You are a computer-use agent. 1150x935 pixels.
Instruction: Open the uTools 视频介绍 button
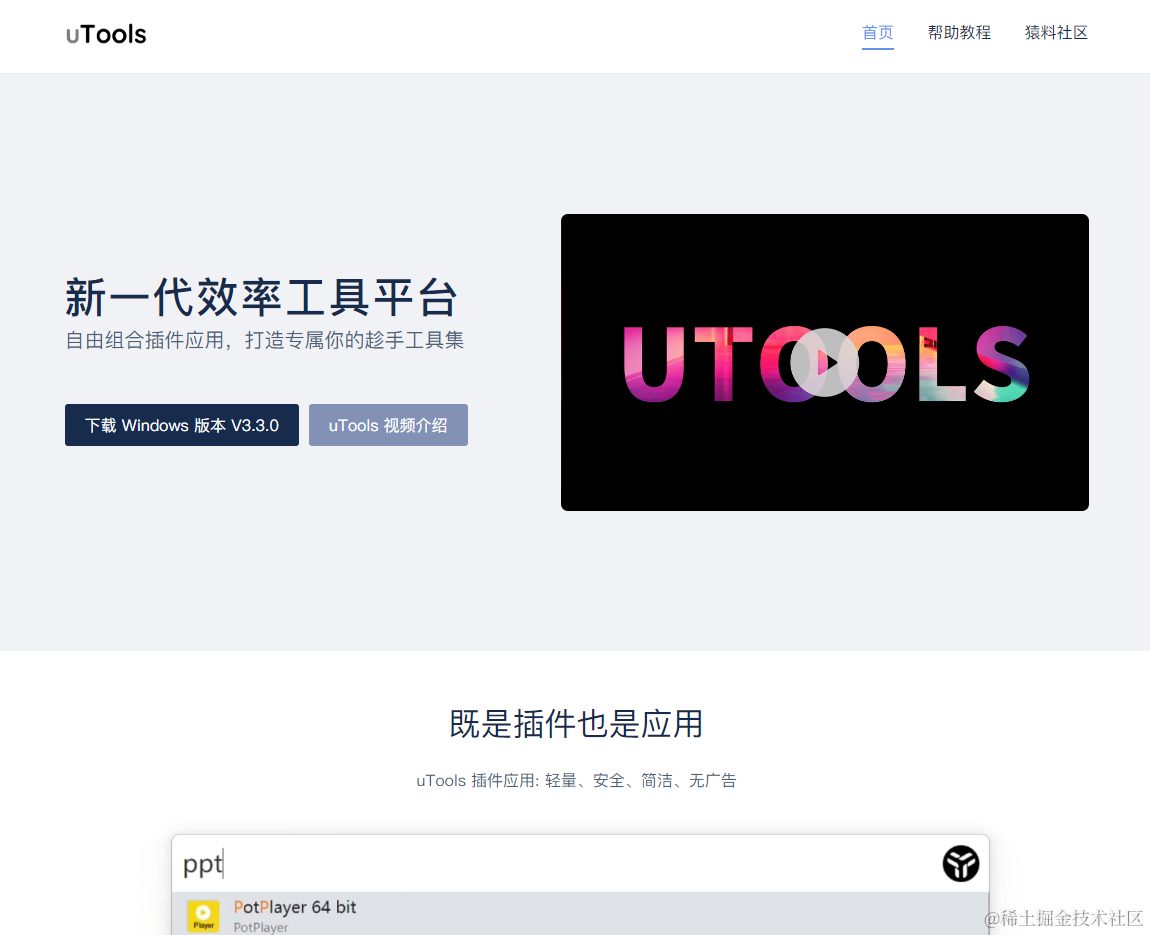[x=388, y=425]
